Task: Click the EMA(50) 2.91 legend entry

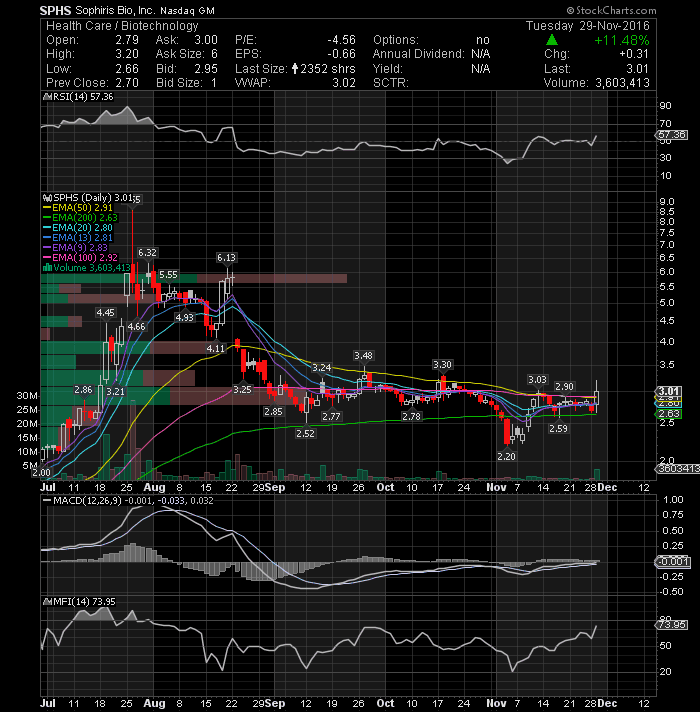Action: point(78,208)
